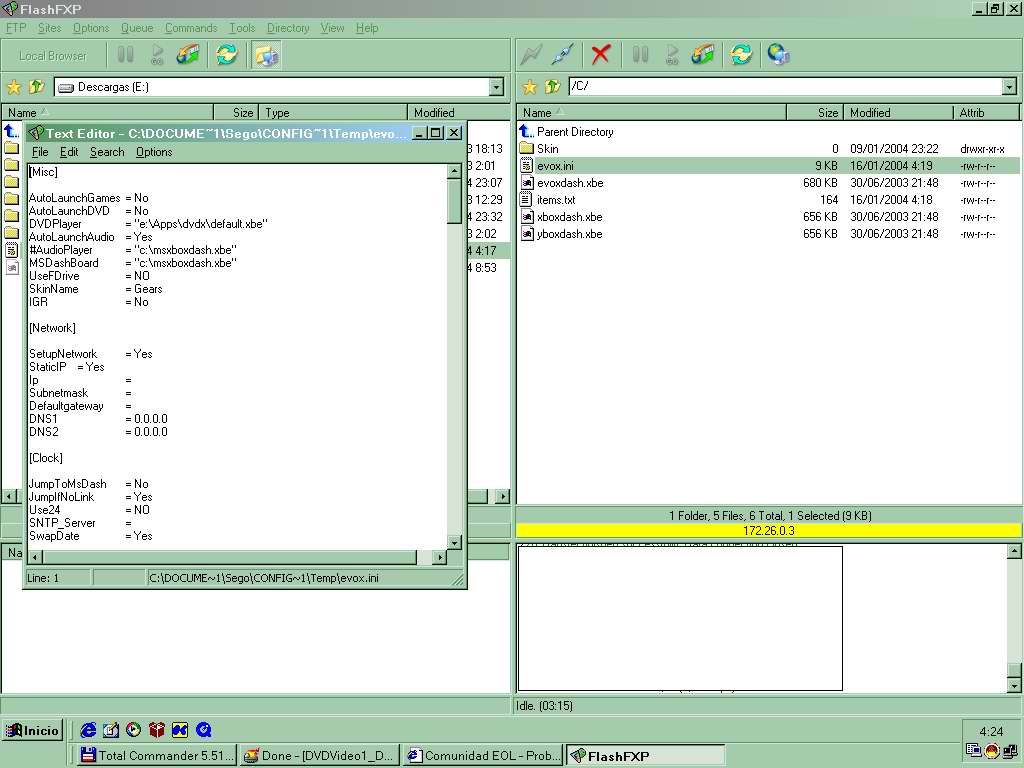Click the Disconnect plug icon
The image size is (1024, 768).
pyautogui.click(x=562, y=54)
